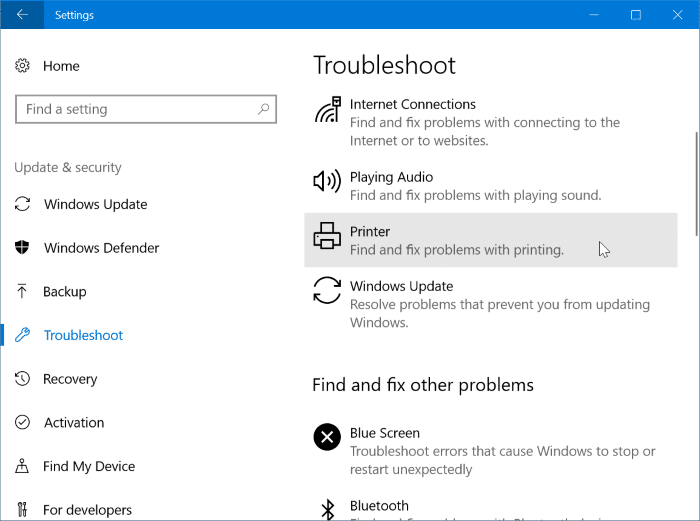Viewport: 700px width, 521px height.
Task: Click the magnifier icon in the search box
Action: [x=263, y=108]
